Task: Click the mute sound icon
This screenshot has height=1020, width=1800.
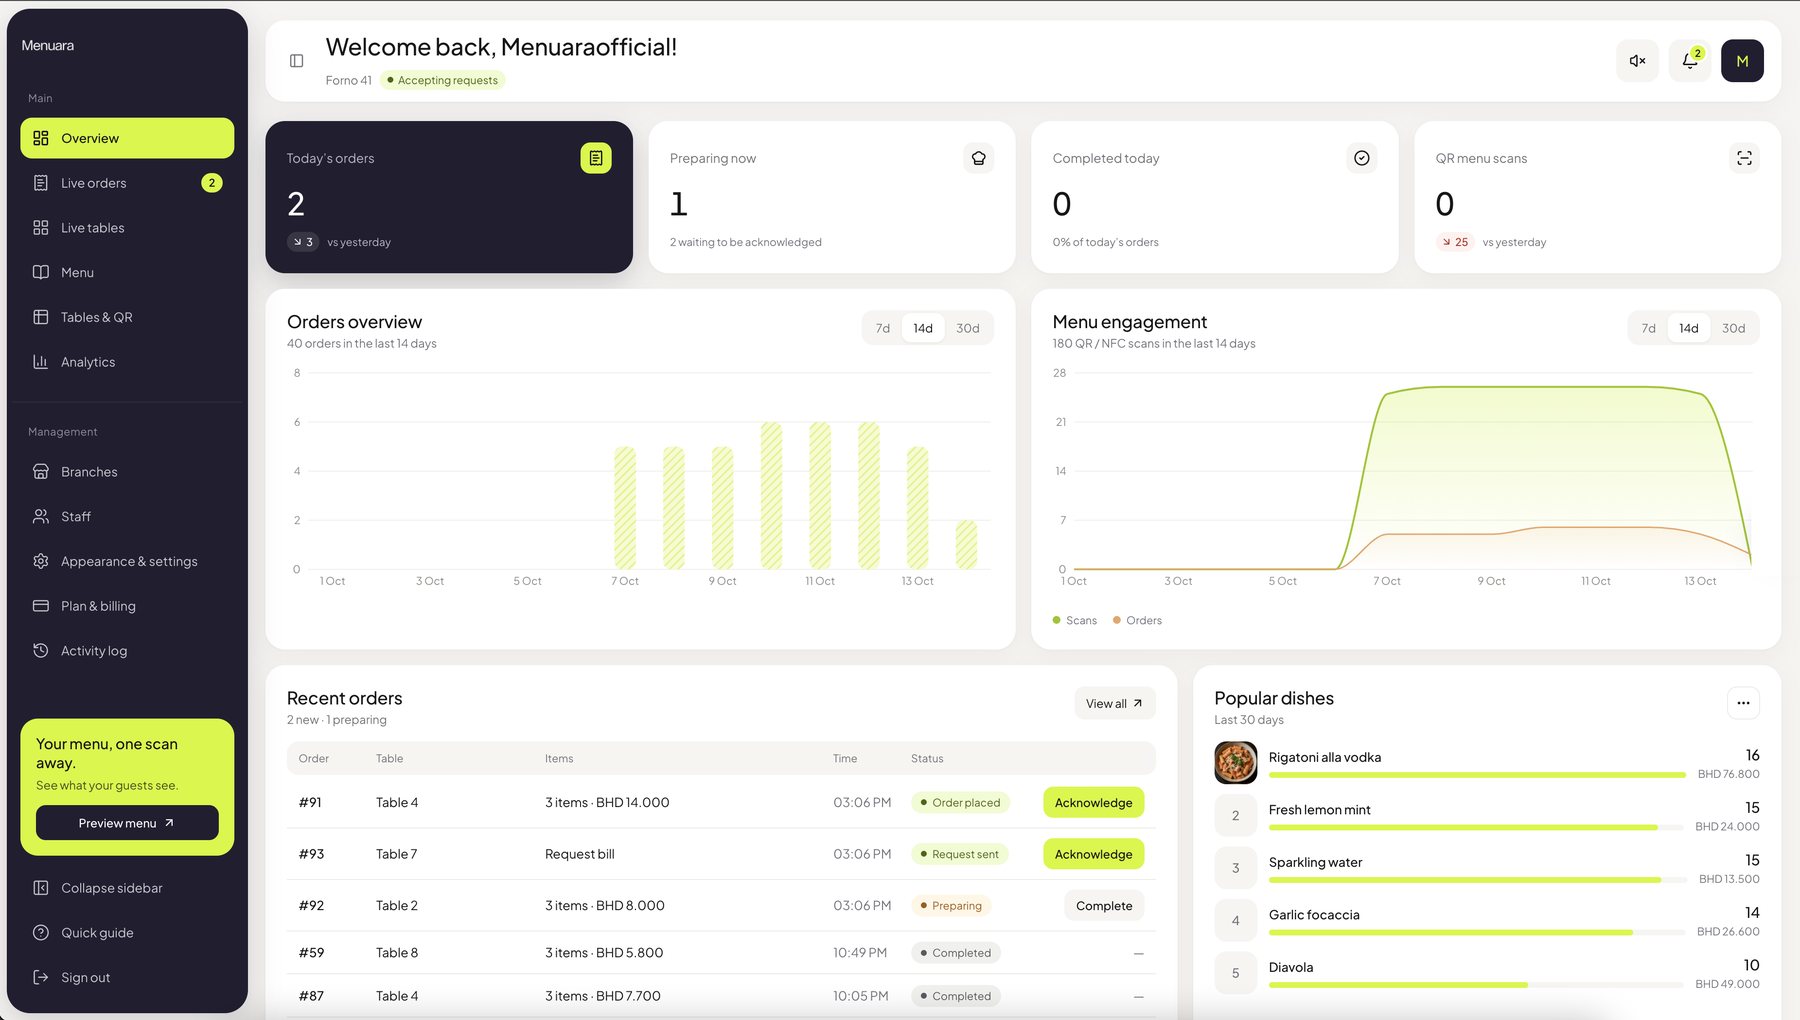Action: [1637, 61]
